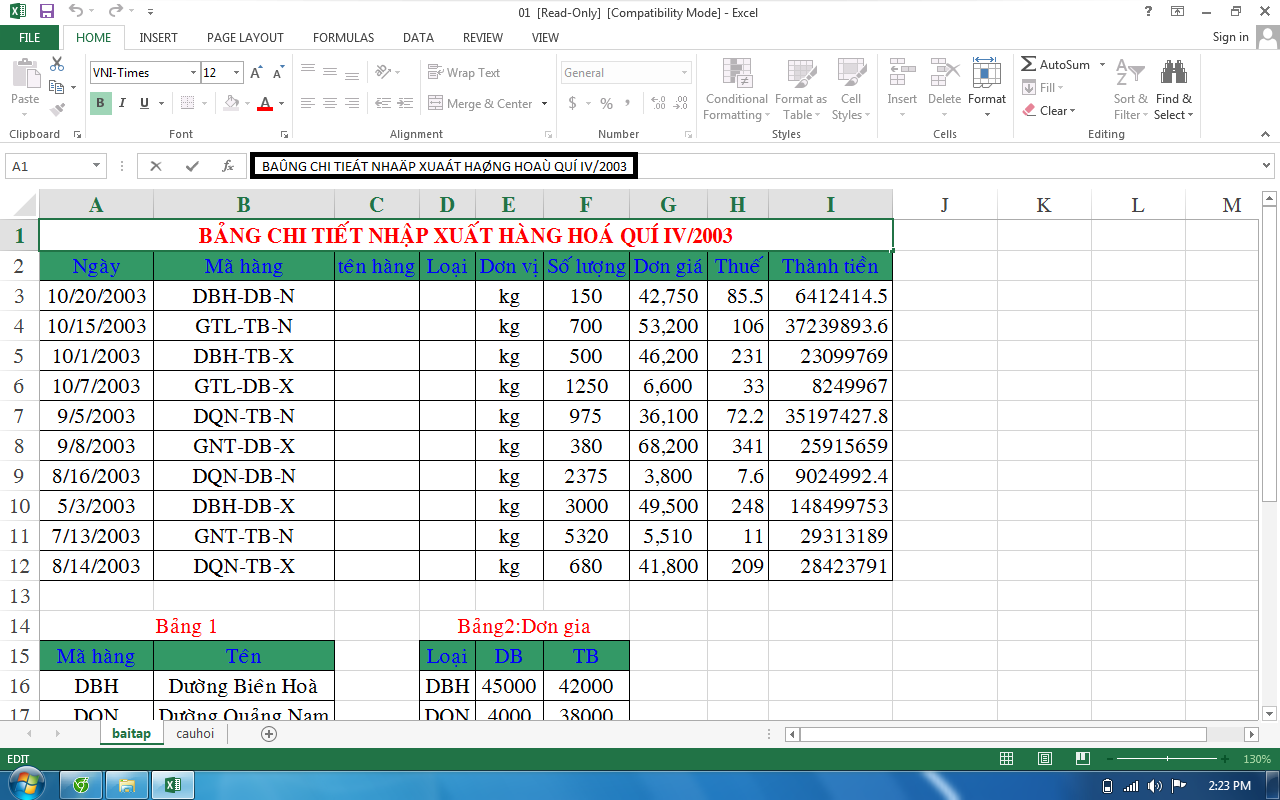Toggle Middle Align vertical alignment
The width and height of the screenshot is (1280, 800).
330,72
